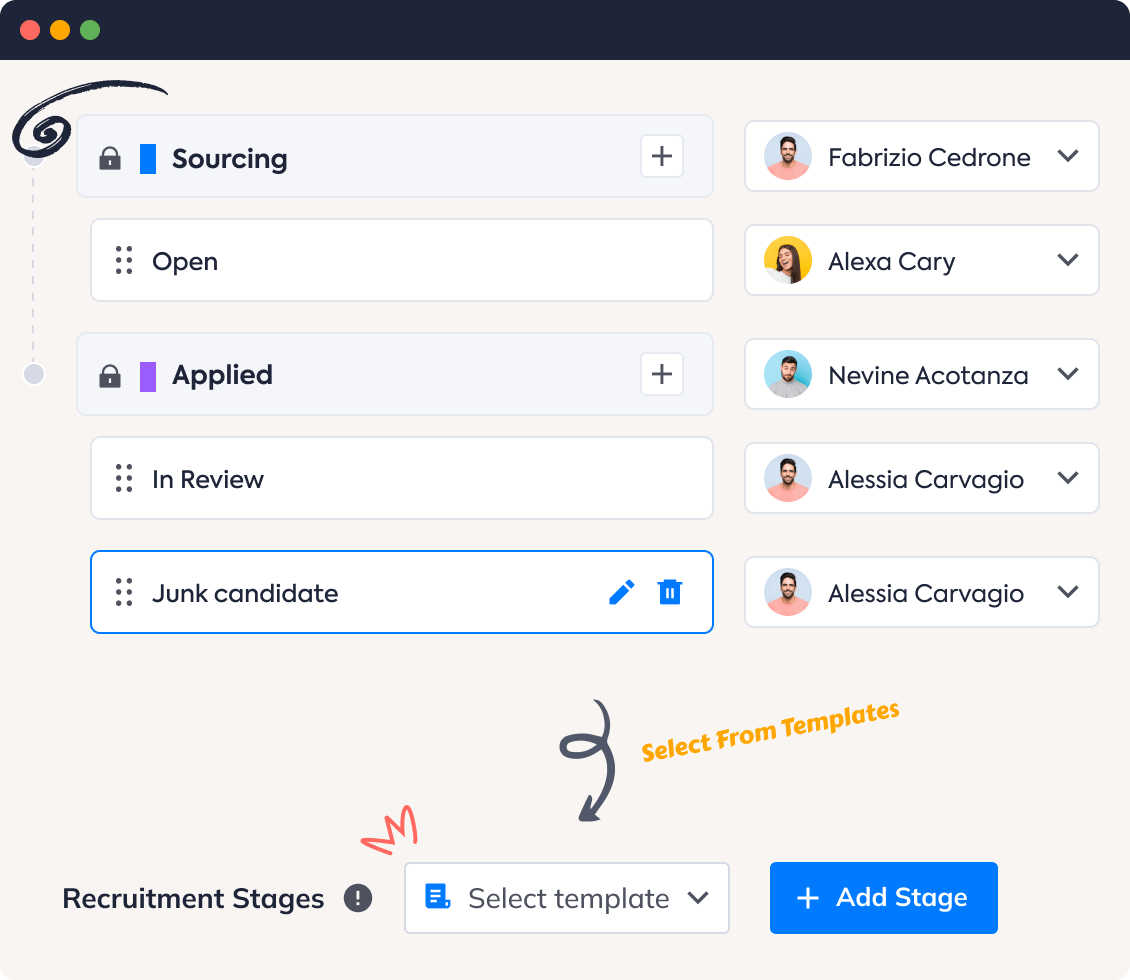This screenshot has height=980, width=1130.
Task: Click the info icon next to Recruitment Stages
Action: click(357, 898)
